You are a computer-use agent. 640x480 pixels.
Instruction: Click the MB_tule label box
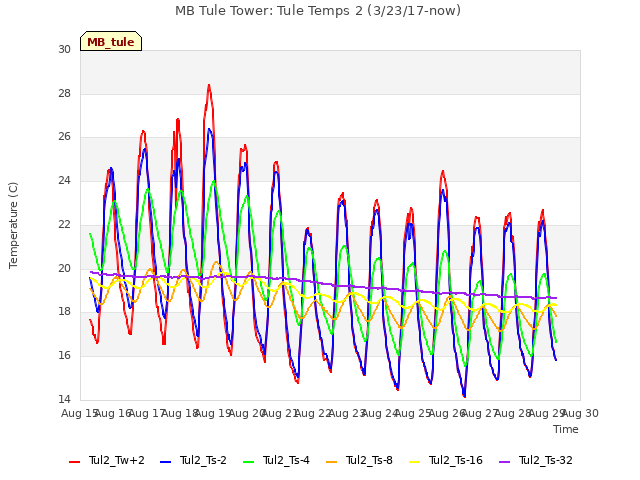[x=111, y=41]
